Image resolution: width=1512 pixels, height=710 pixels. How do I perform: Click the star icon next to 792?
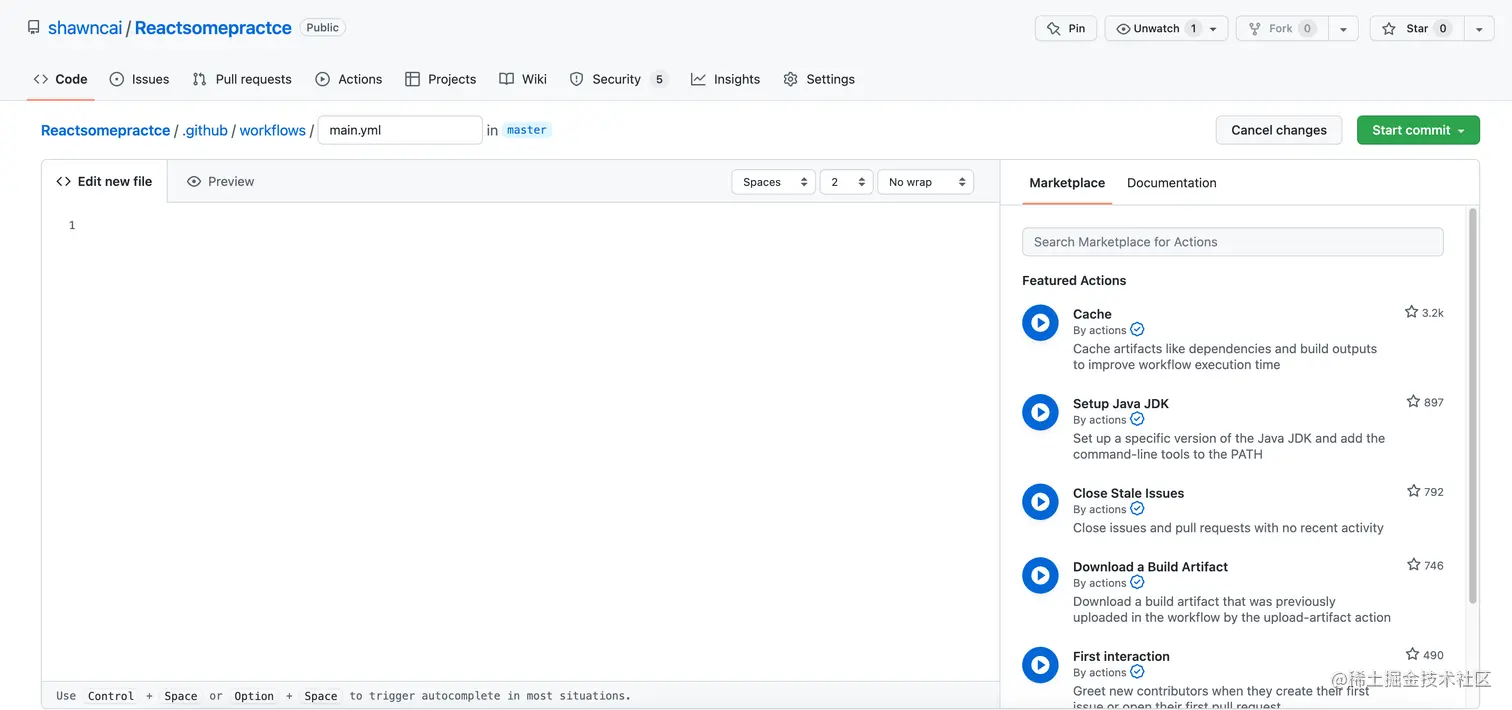click(1413, 491)
